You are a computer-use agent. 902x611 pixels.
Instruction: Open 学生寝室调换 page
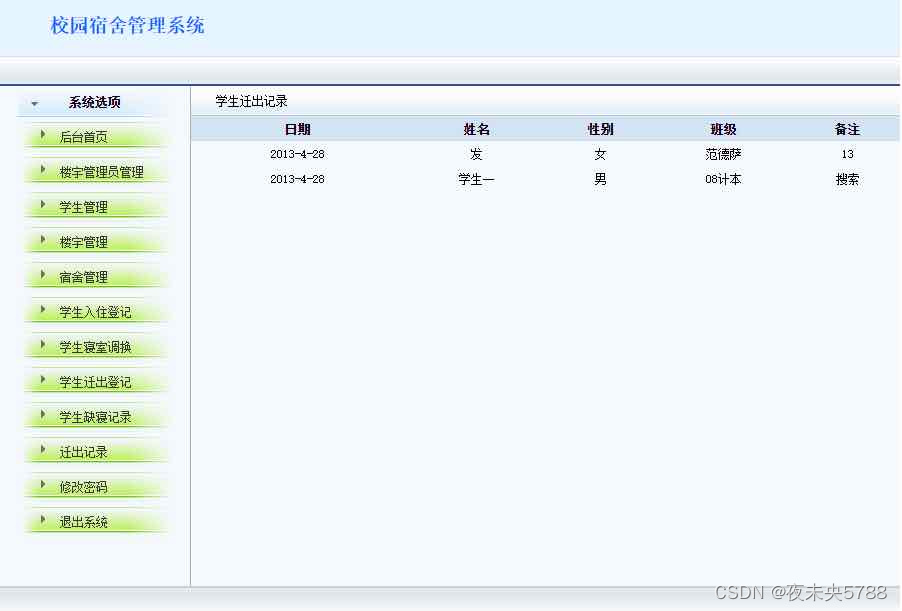(95, 347)
